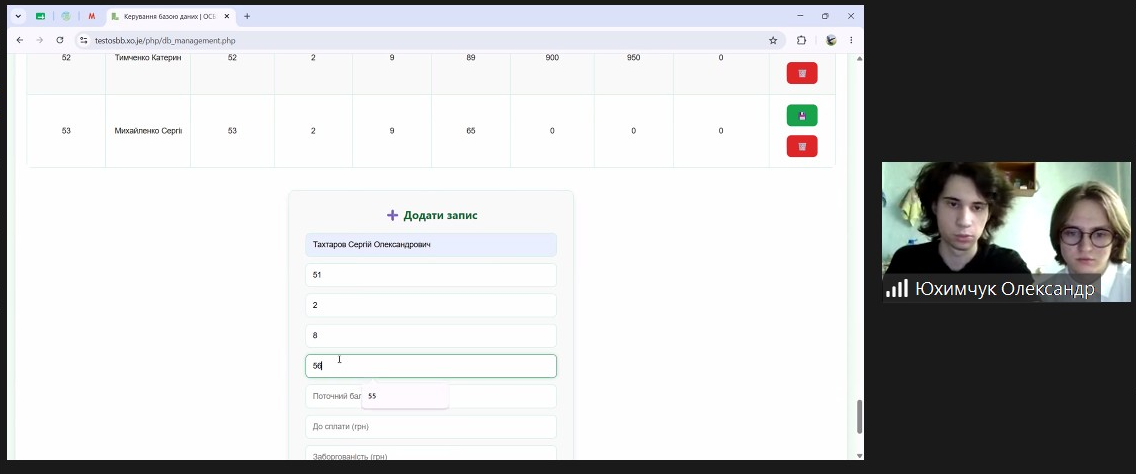Close the Керування базою даних tab
The width and height of the screenshot is (1136, 474).
pyautogui.click(x=226, y=16)
